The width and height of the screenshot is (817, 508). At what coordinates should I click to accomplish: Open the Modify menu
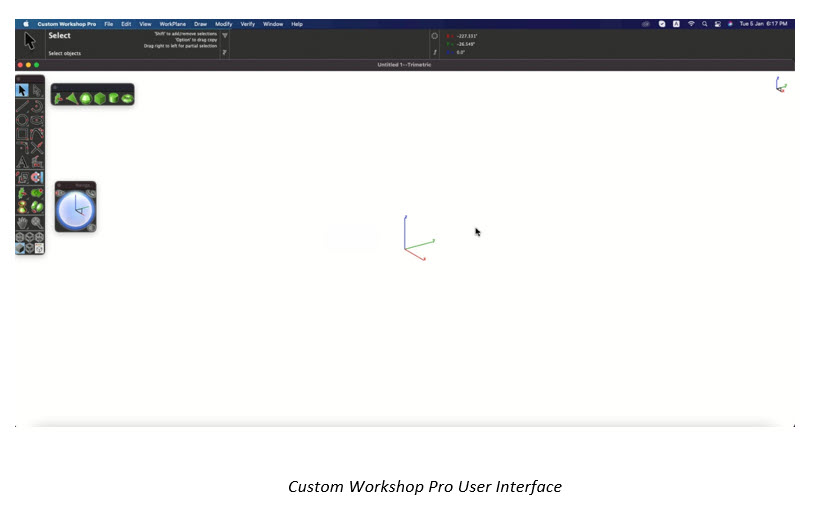pyautogui.click(x=224, y=24)
